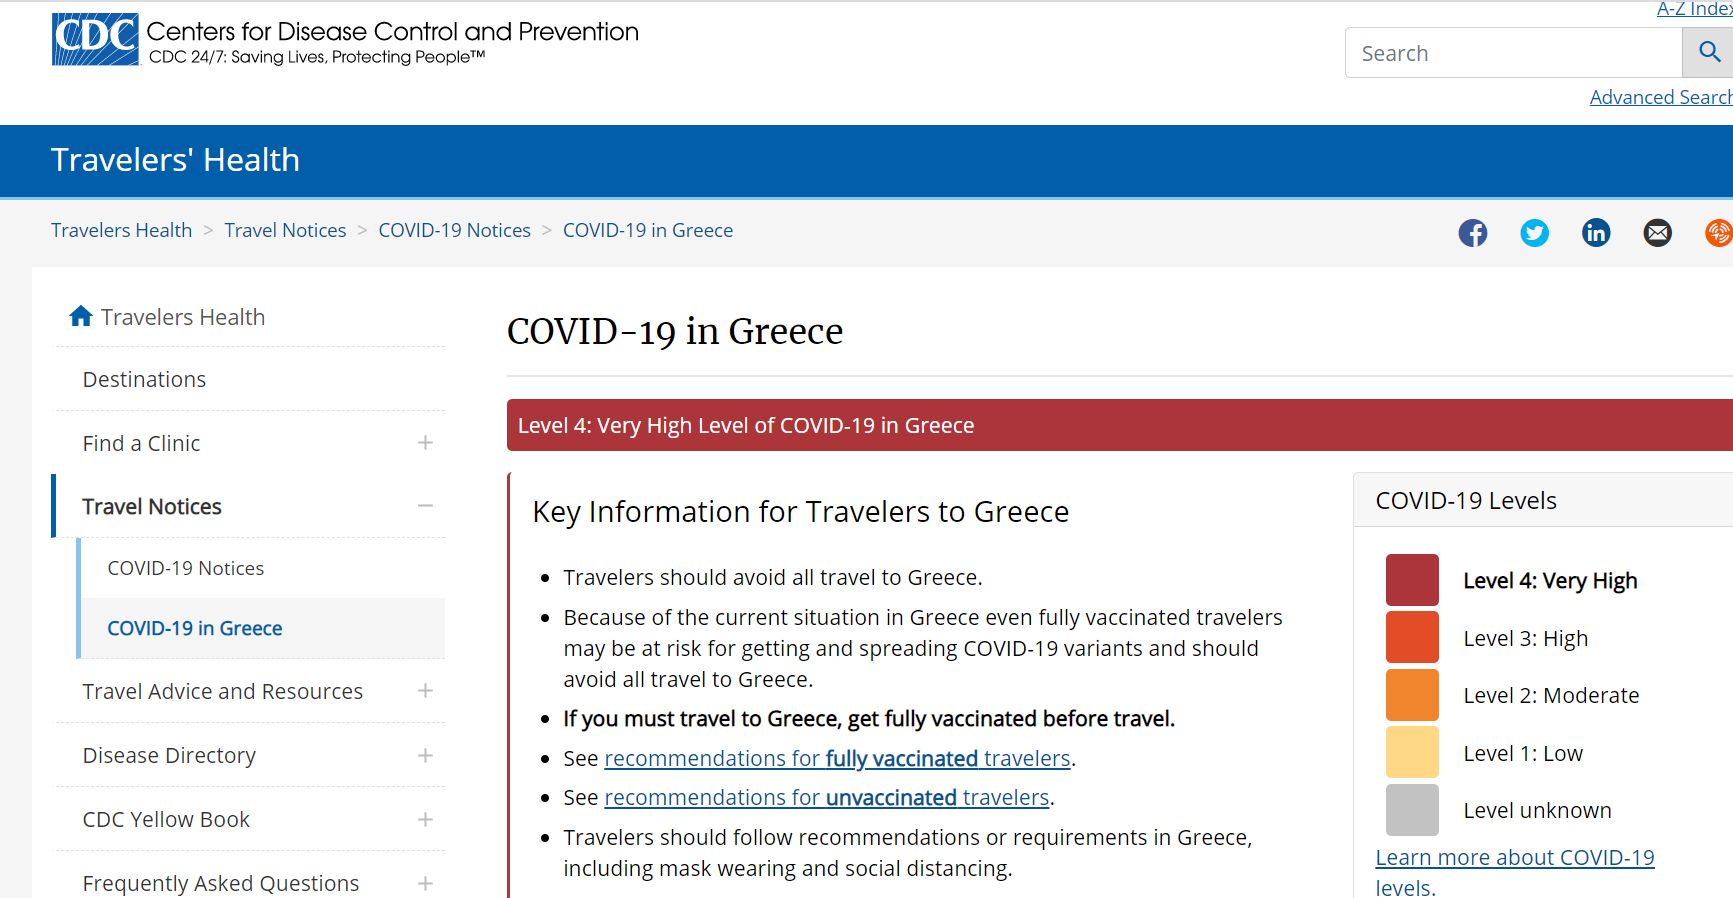Click the CDC logo
Image resolution: width=1733 pixels, height=898 pixels.
tap(96, 40)
